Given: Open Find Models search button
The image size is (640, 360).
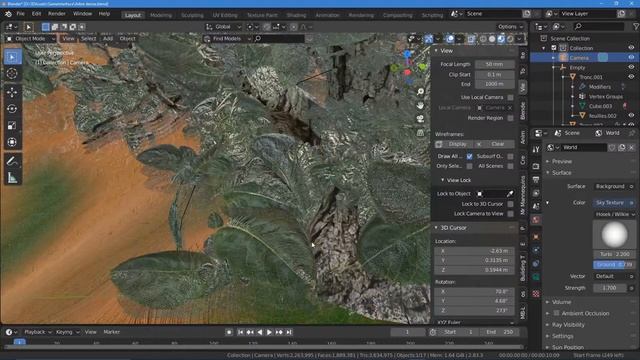Looking at the screenshot, I should [x=227, y=39].
